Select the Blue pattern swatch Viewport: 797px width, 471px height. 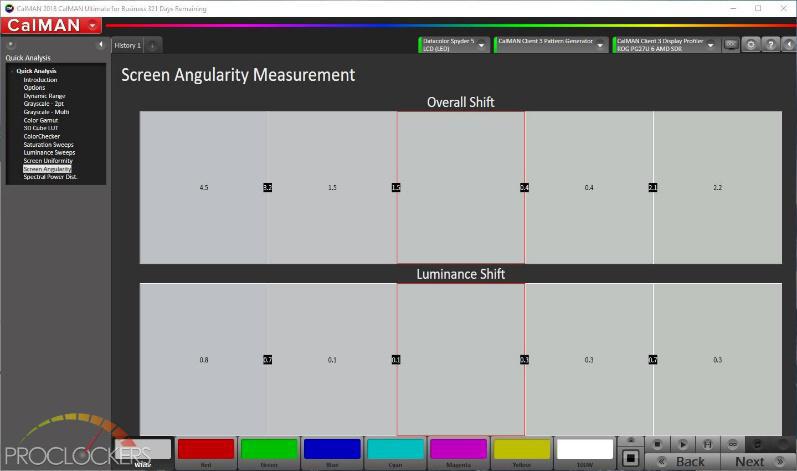click(x=332, y=453)
